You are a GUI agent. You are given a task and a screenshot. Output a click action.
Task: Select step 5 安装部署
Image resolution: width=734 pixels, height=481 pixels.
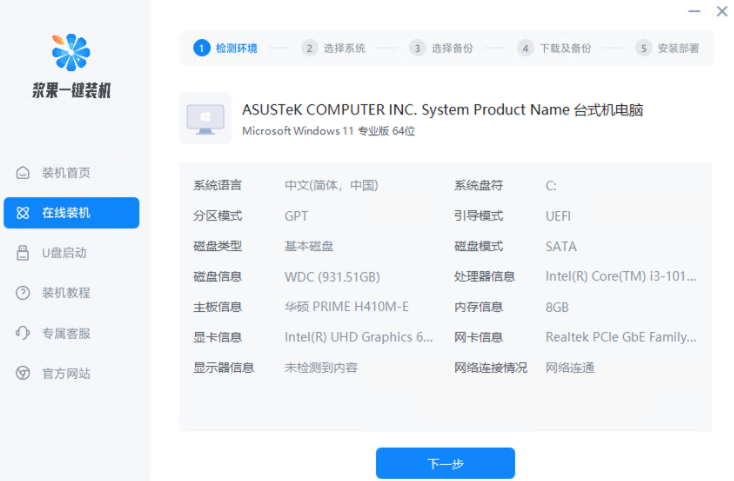point(667,48)
